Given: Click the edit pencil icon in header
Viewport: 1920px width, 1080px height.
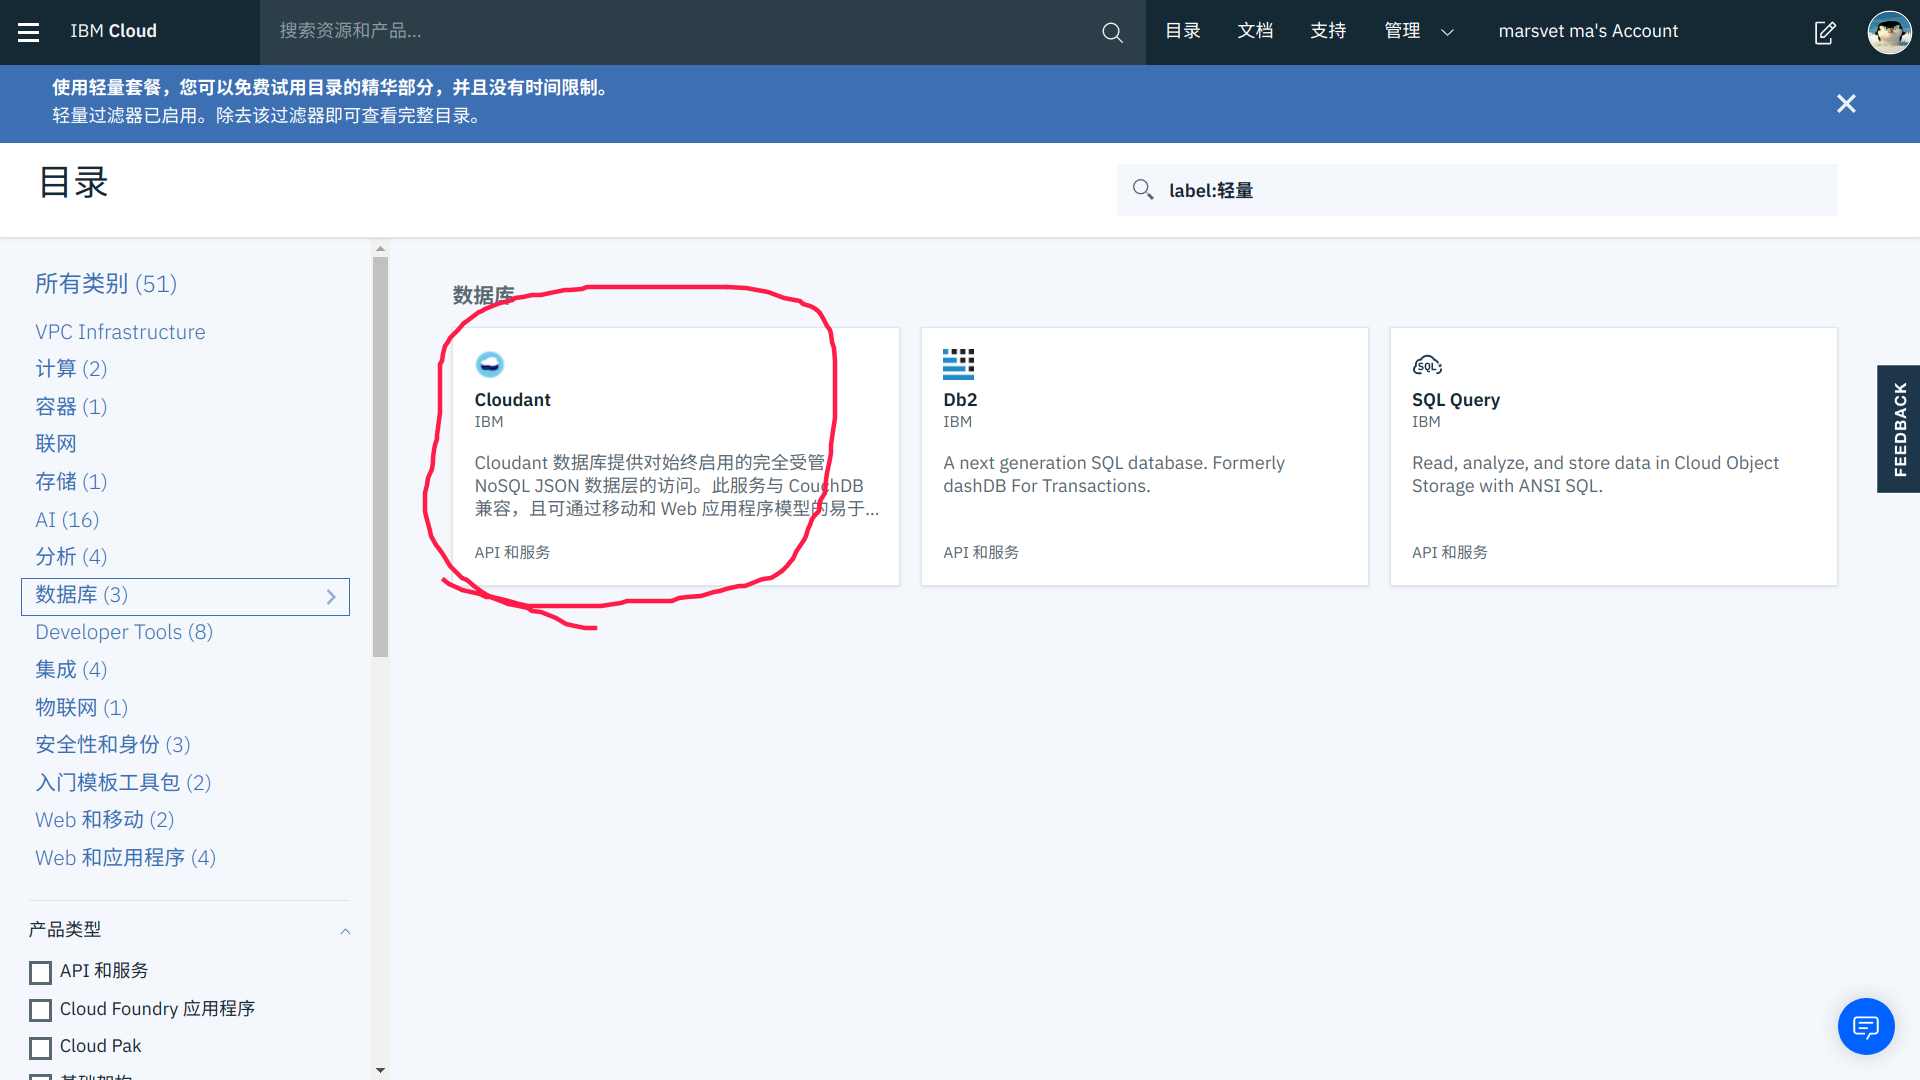Looking at the screenshot, I should [x=1825, y=32].
